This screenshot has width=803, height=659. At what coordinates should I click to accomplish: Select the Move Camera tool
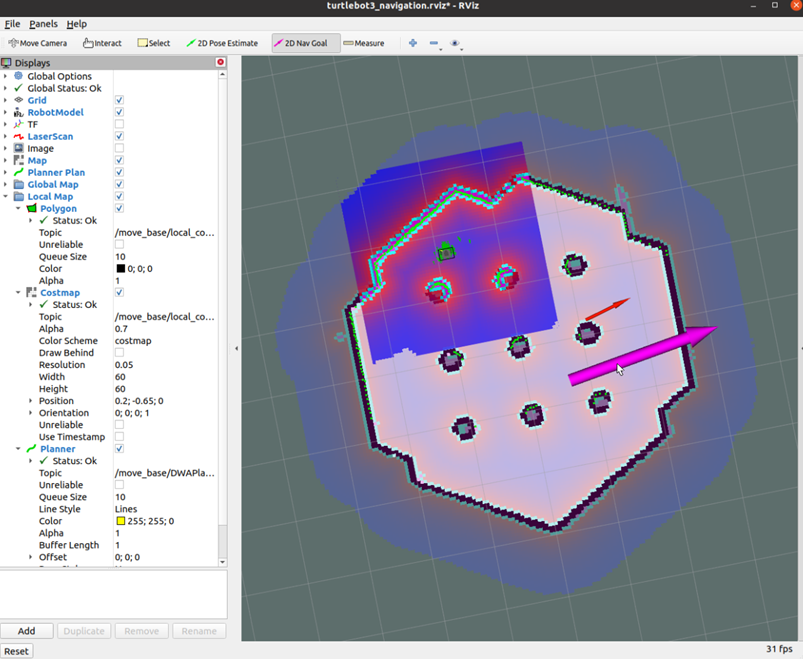[38, 43]
